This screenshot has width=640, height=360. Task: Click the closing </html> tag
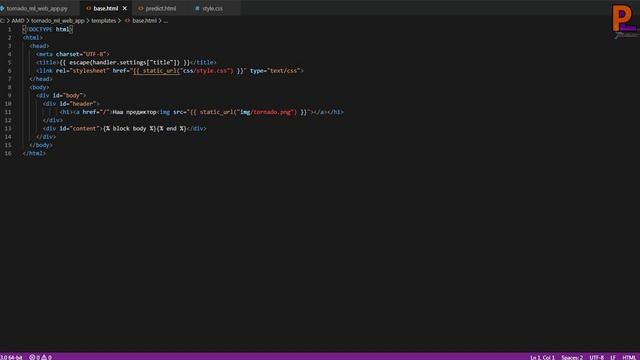coord(34,153)
